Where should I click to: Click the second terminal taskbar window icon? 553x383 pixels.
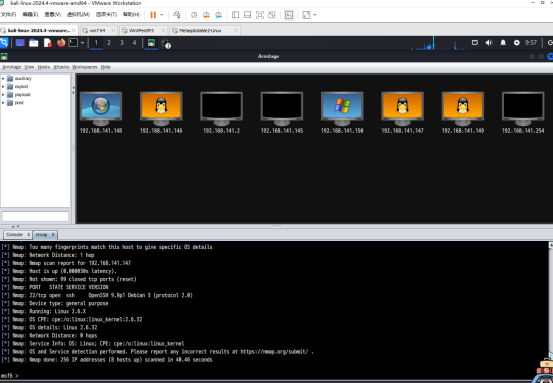[x=166, y=43]
